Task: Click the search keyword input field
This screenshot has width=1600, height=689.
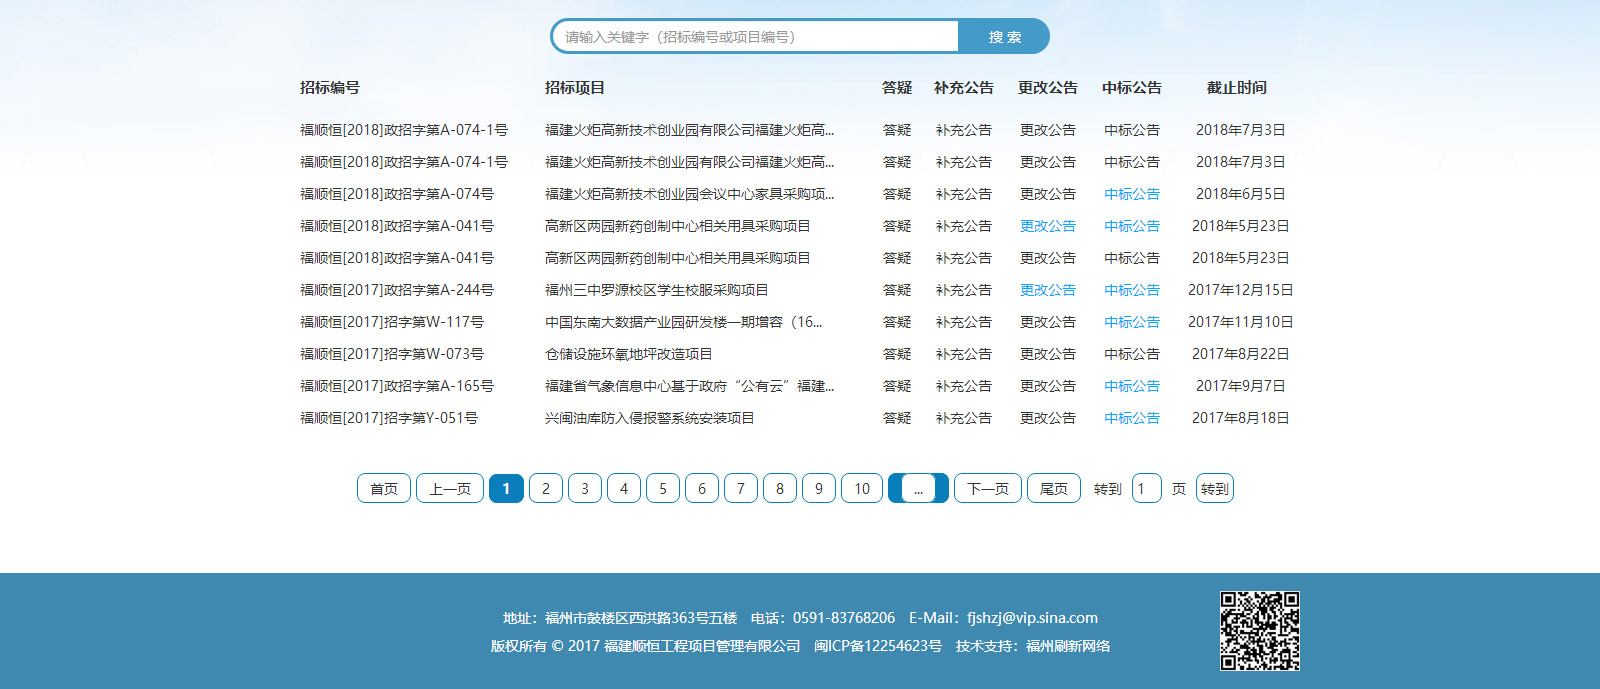Action: (x=755, y=37)
